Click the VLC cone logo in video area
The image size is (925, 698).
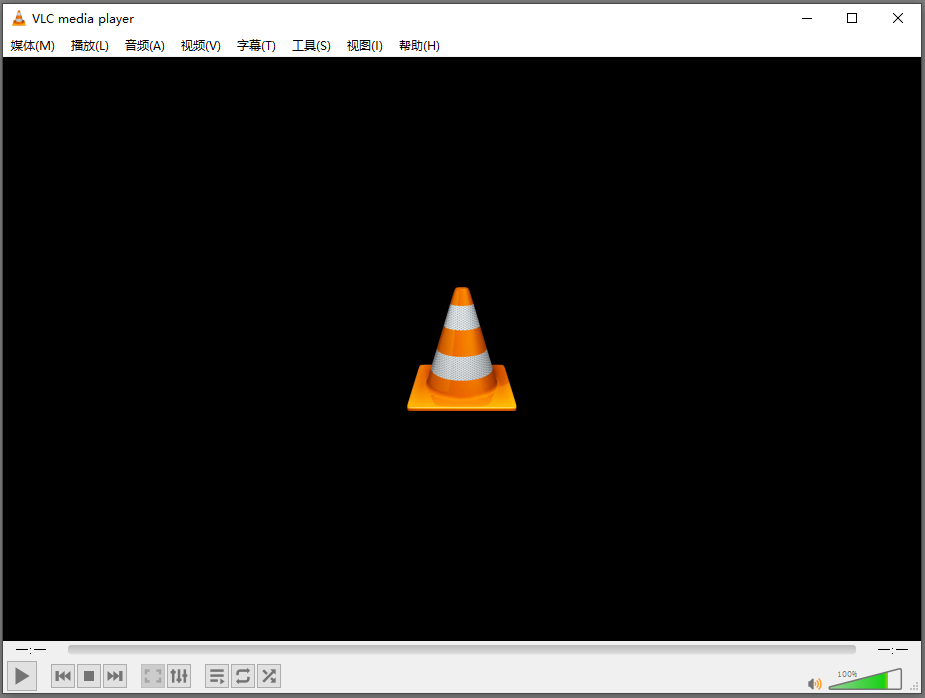(x=461, y=349)
